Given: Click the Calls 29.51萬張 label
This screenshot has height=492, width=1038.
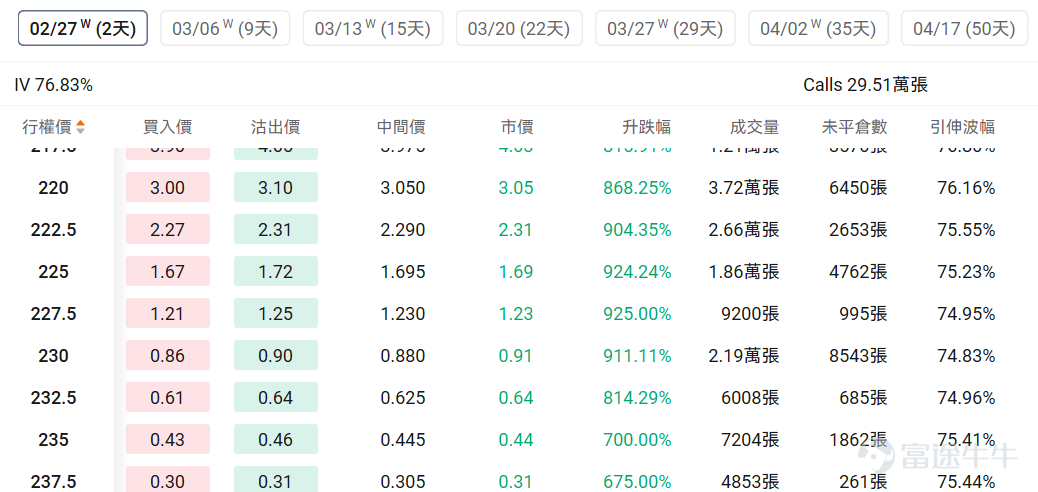Looking at the screenshot, I should (x=866, y=85).
